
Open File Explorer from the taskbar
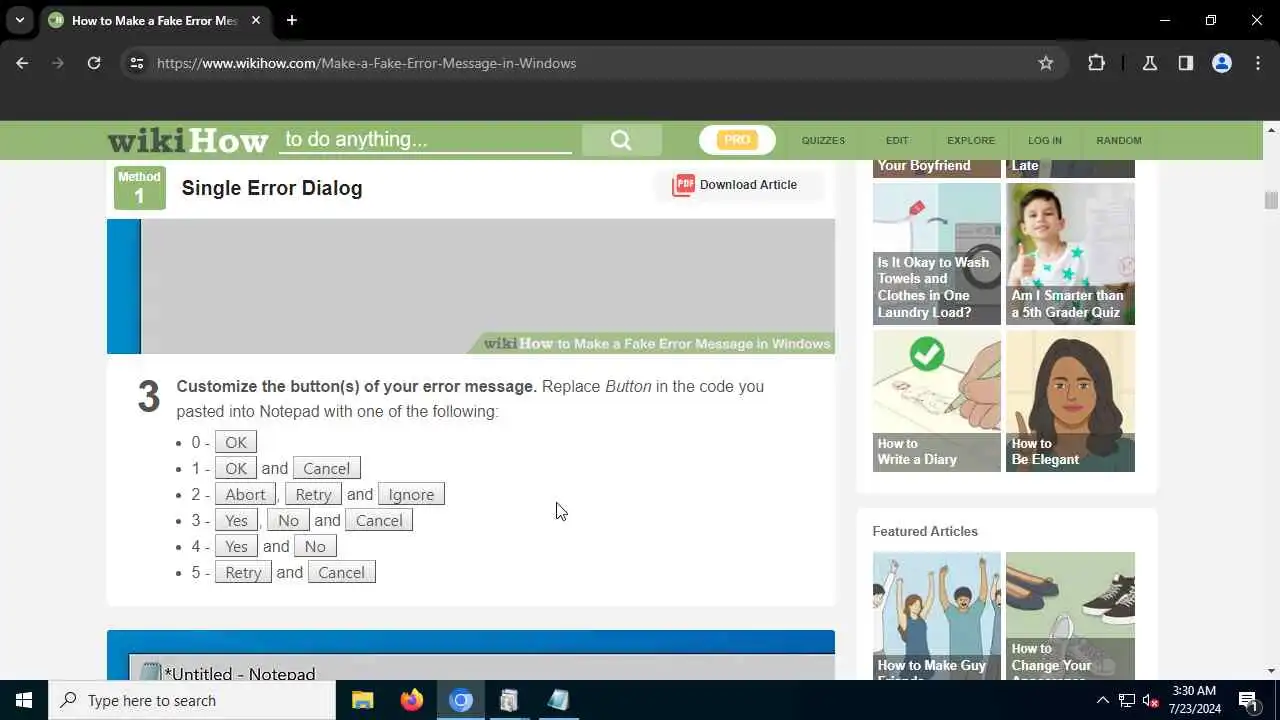click(x=363, y=700)
